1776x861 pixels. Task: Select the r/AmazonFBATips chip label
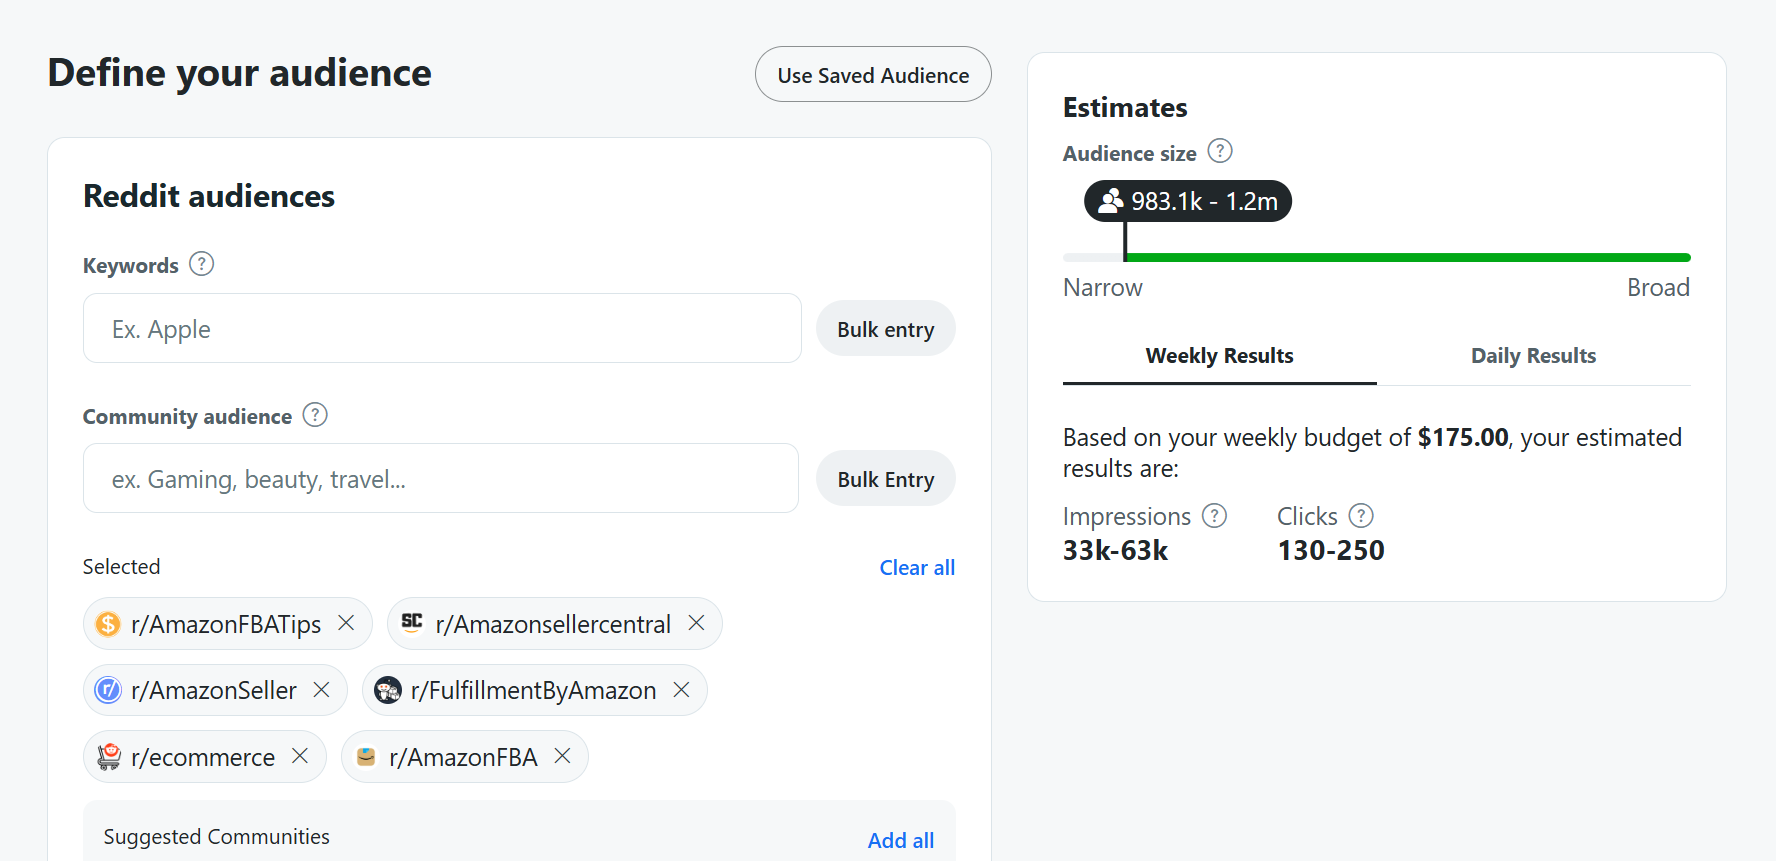click(x=226, y=624)
